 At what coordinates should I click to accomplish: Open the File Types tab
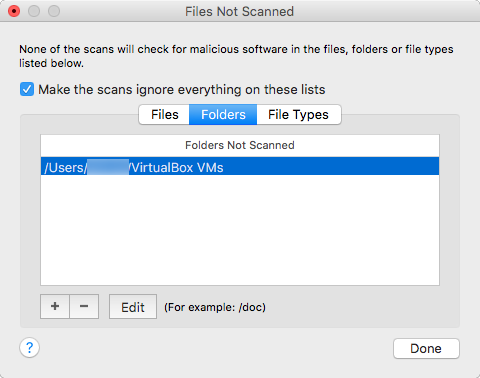pos(299,115)
